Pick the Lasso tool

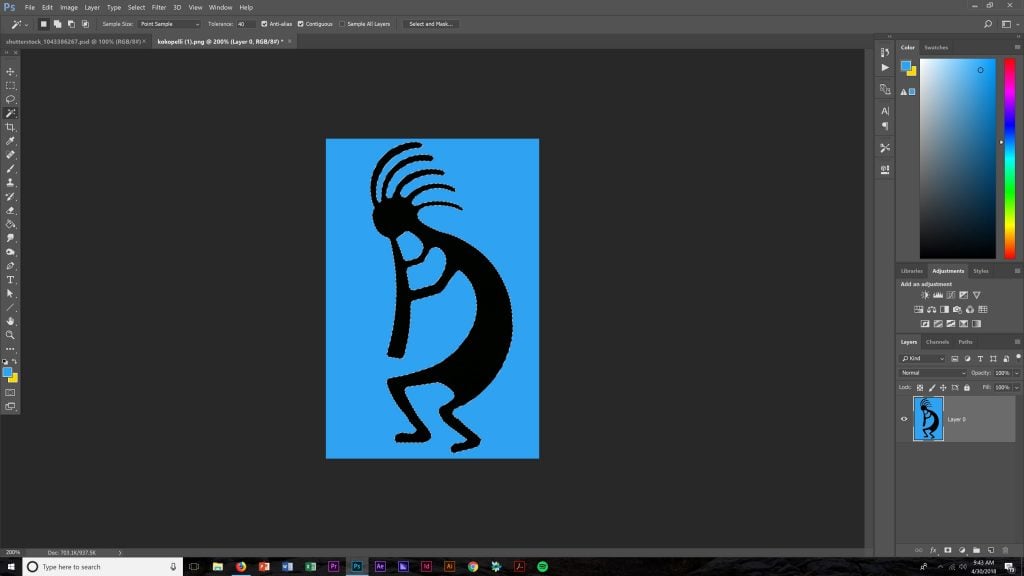(x=10, y=100)
